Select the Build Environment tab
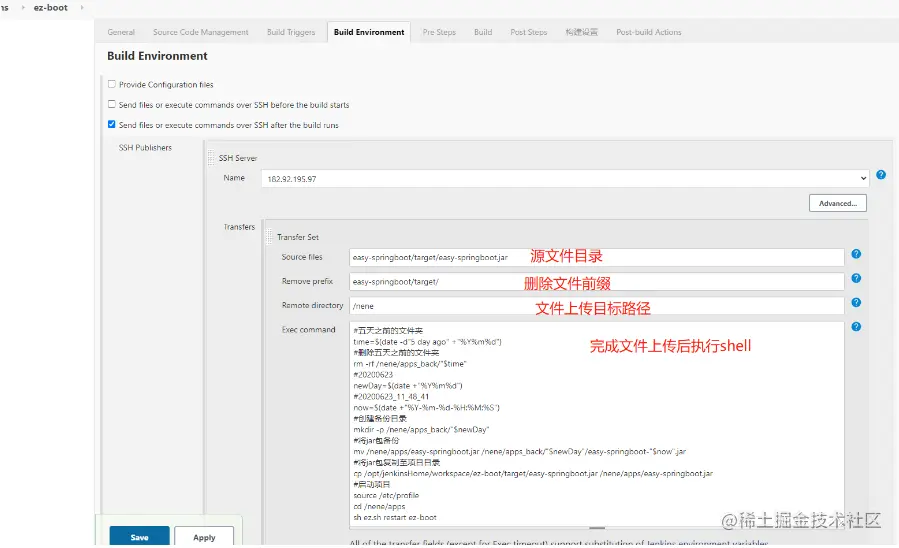This screenshot has width=899, height=548. pos(369,32)
